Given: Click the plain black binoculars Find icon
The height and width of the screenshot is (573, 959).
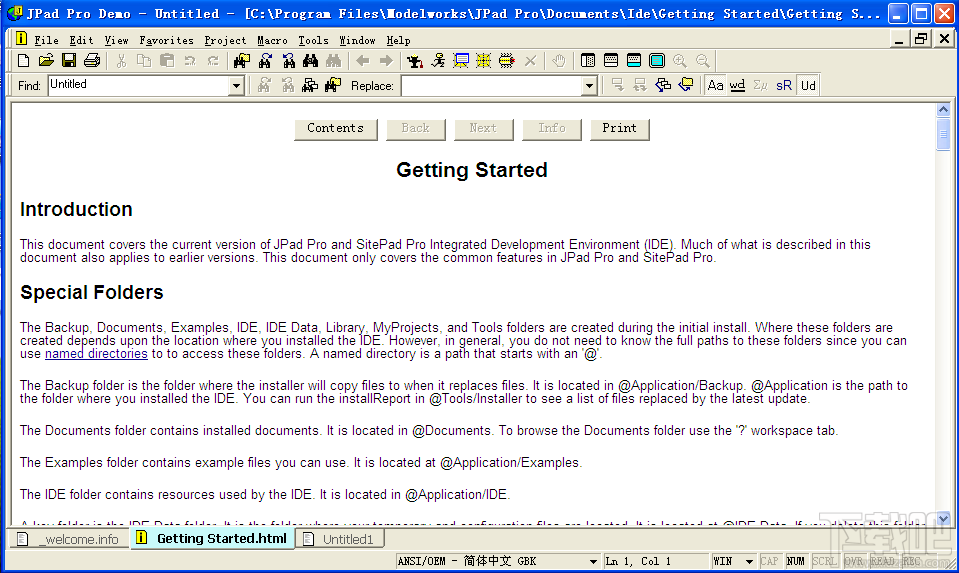Looking at the screenshot, I should pos(311,61).
